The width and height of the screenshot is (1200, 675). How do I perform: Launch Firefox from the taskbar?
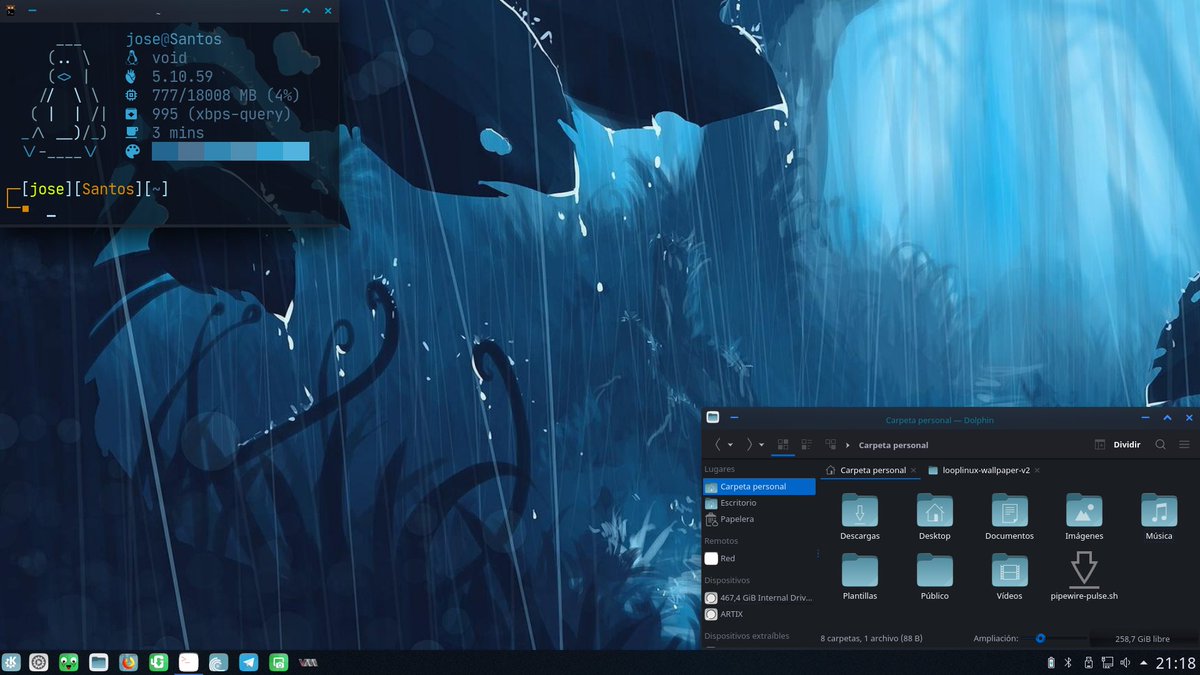(128, 662)
